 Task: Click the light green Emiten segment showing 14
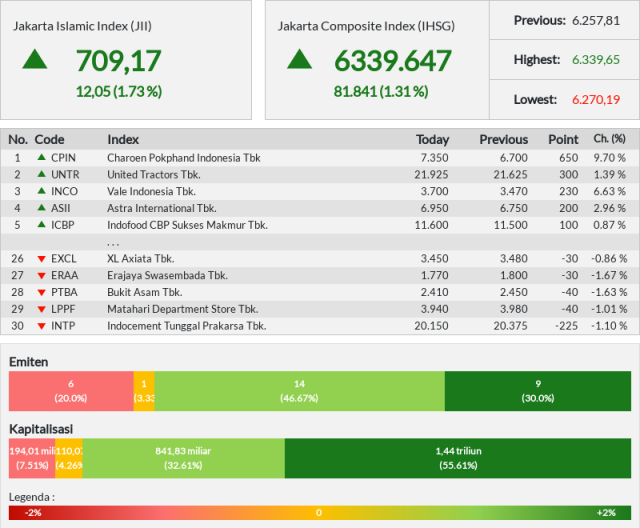click(x=299, y=390)
